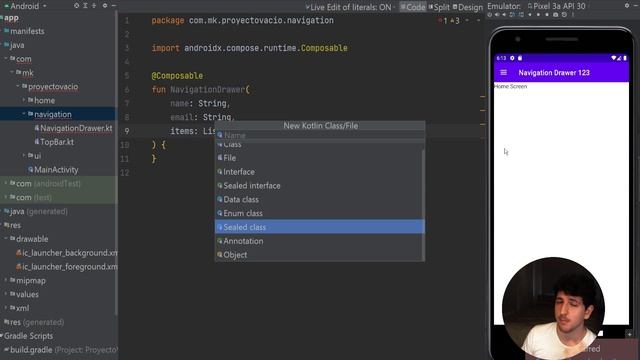Go to next highlighted problem arrow
The width and height of the screenshot is (640, 360).
tap(478, 20)
